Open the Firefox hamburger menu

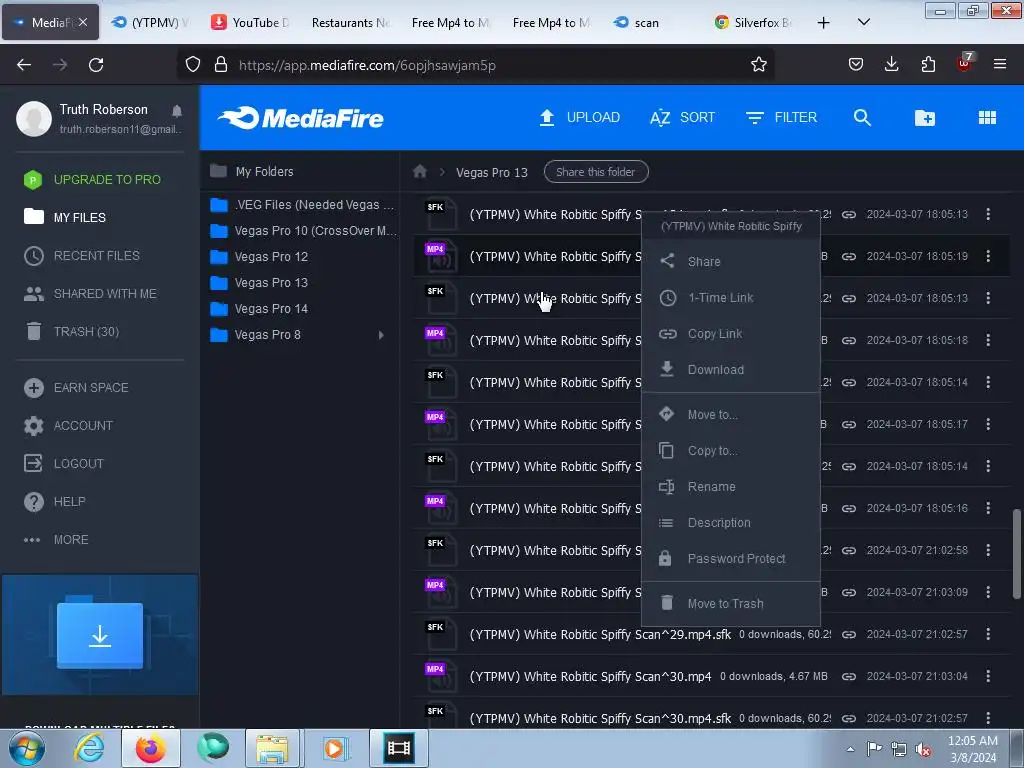[999, 64]
